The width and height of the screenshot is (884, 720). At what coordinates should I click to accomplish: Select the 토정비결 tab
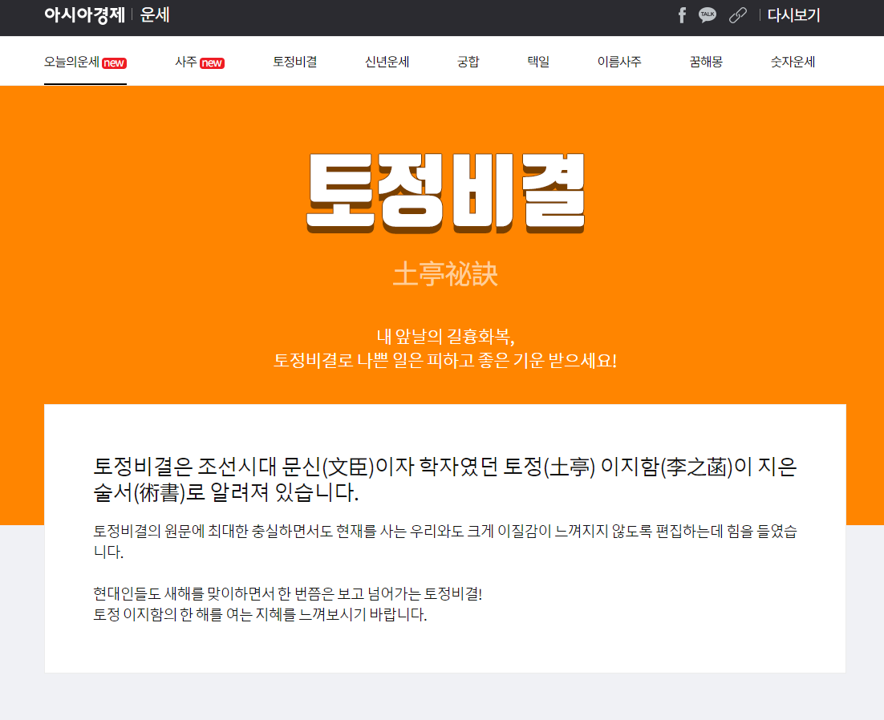tap(292, 60)
